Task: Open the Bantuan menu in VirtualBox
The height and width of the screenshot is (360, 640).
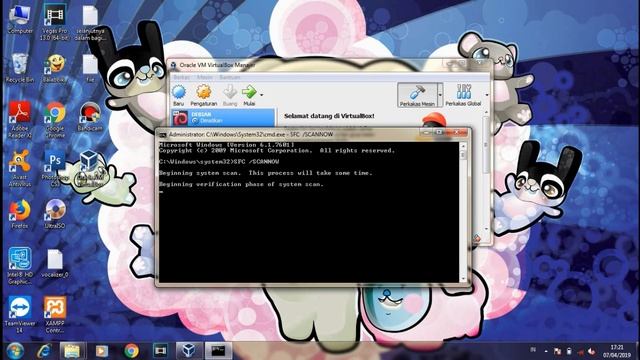Action: point(230,77)
